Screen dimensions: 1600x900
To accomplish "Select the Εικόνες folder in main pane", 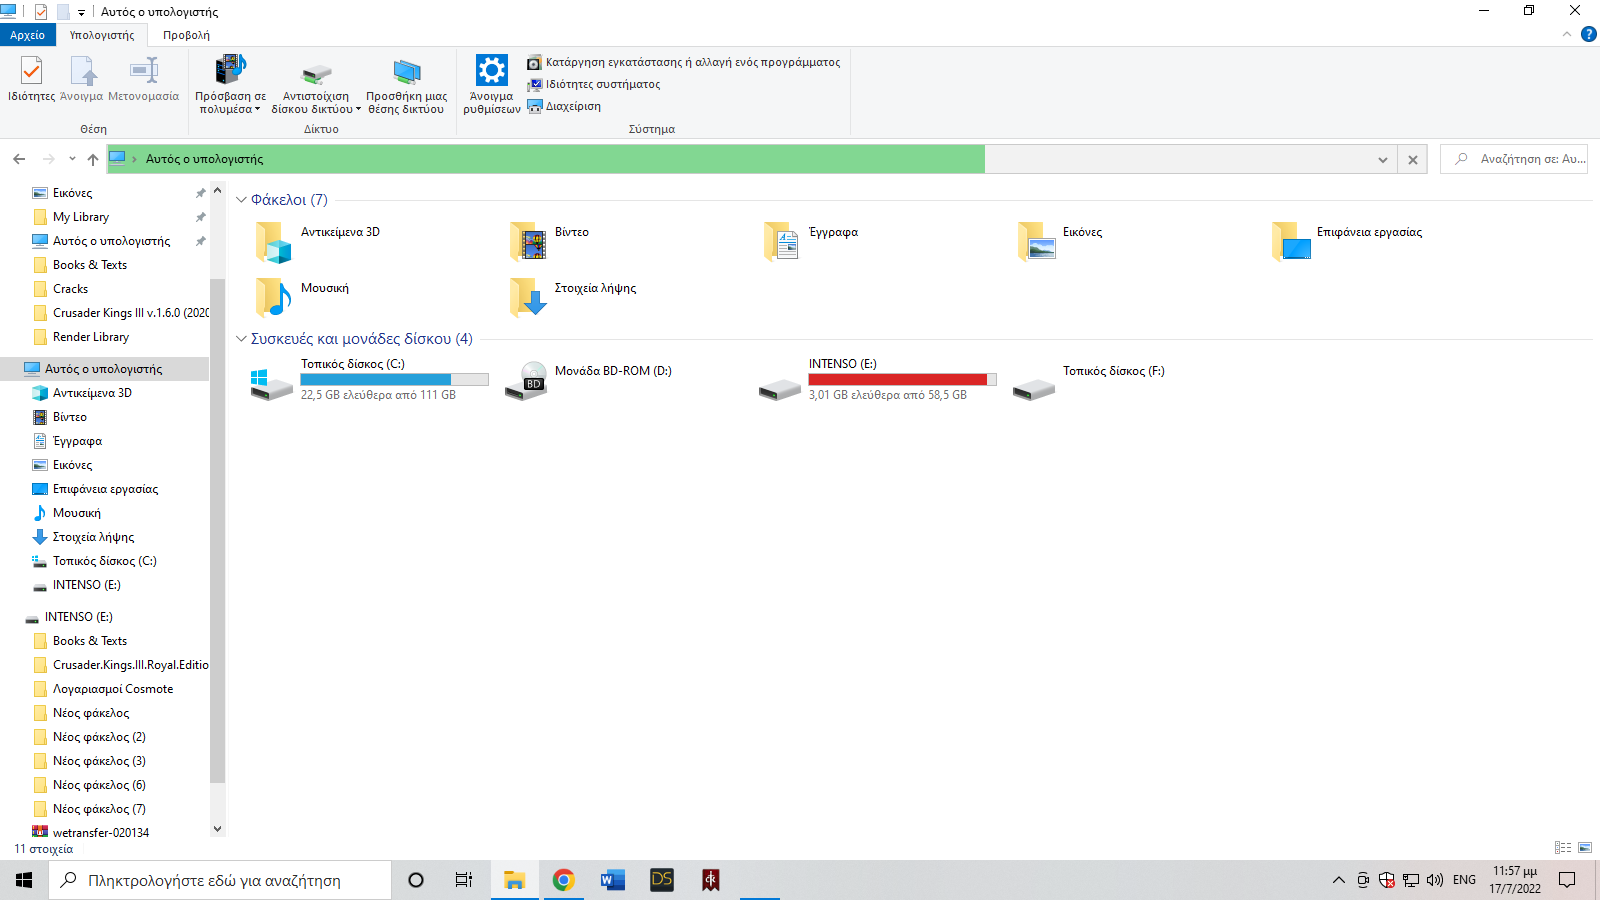I will pyautogui.click(x=1036, y=242).
